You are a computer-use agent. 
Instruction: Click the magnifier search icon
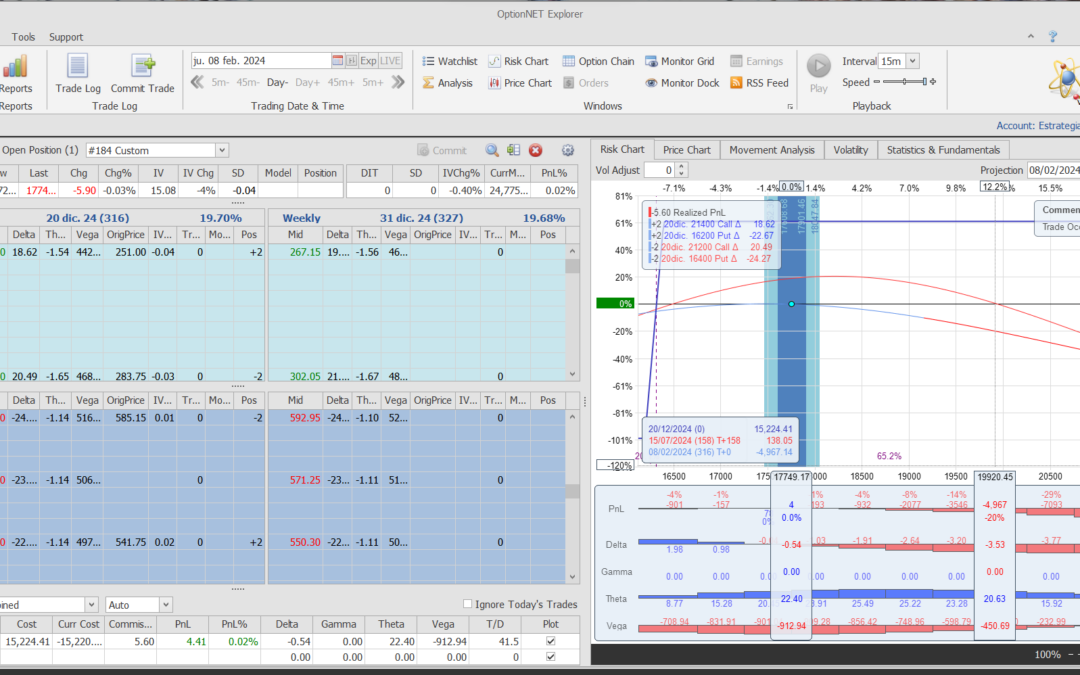point(492,150)
